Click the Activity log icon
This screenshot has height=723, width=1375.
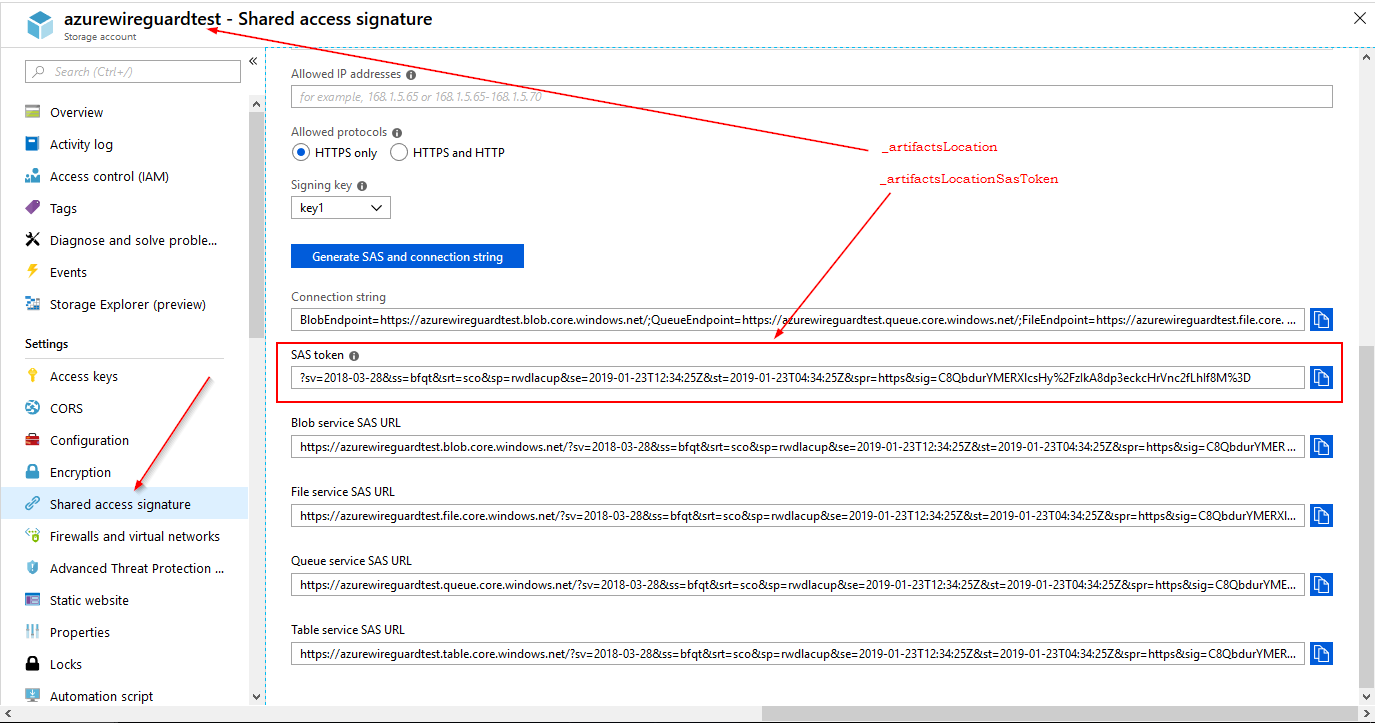point(32,144)
